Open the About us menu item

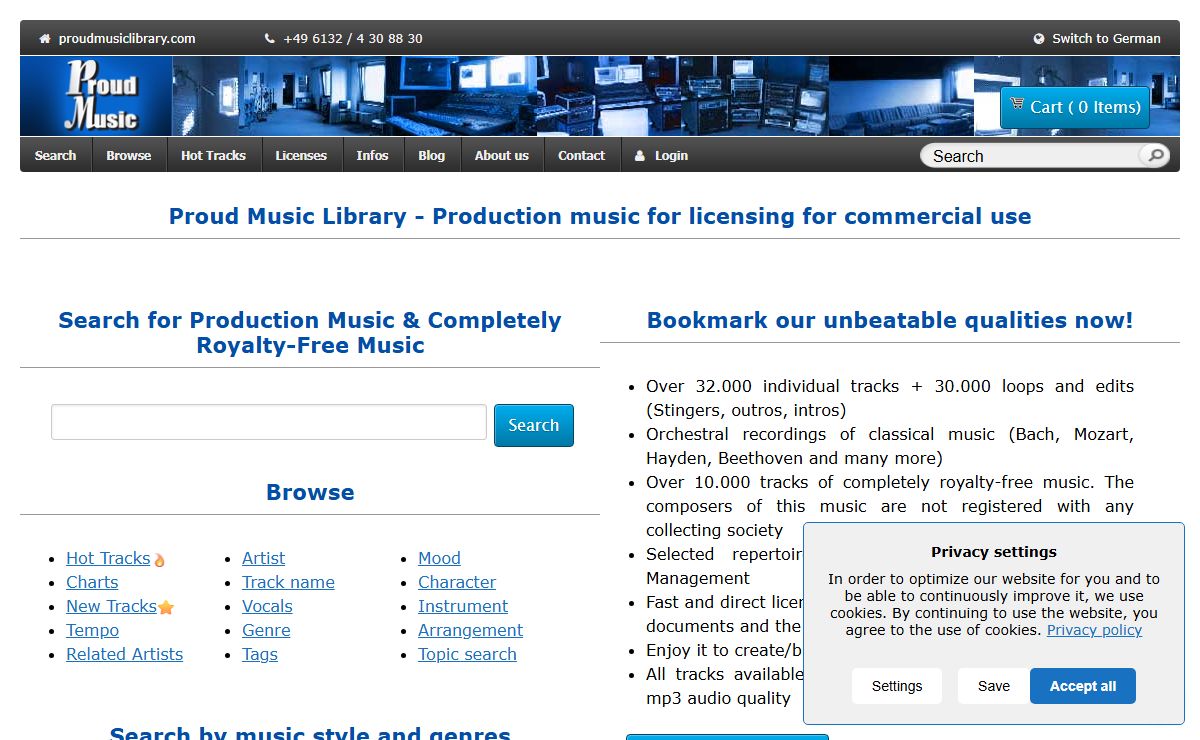tap(502, 155)
